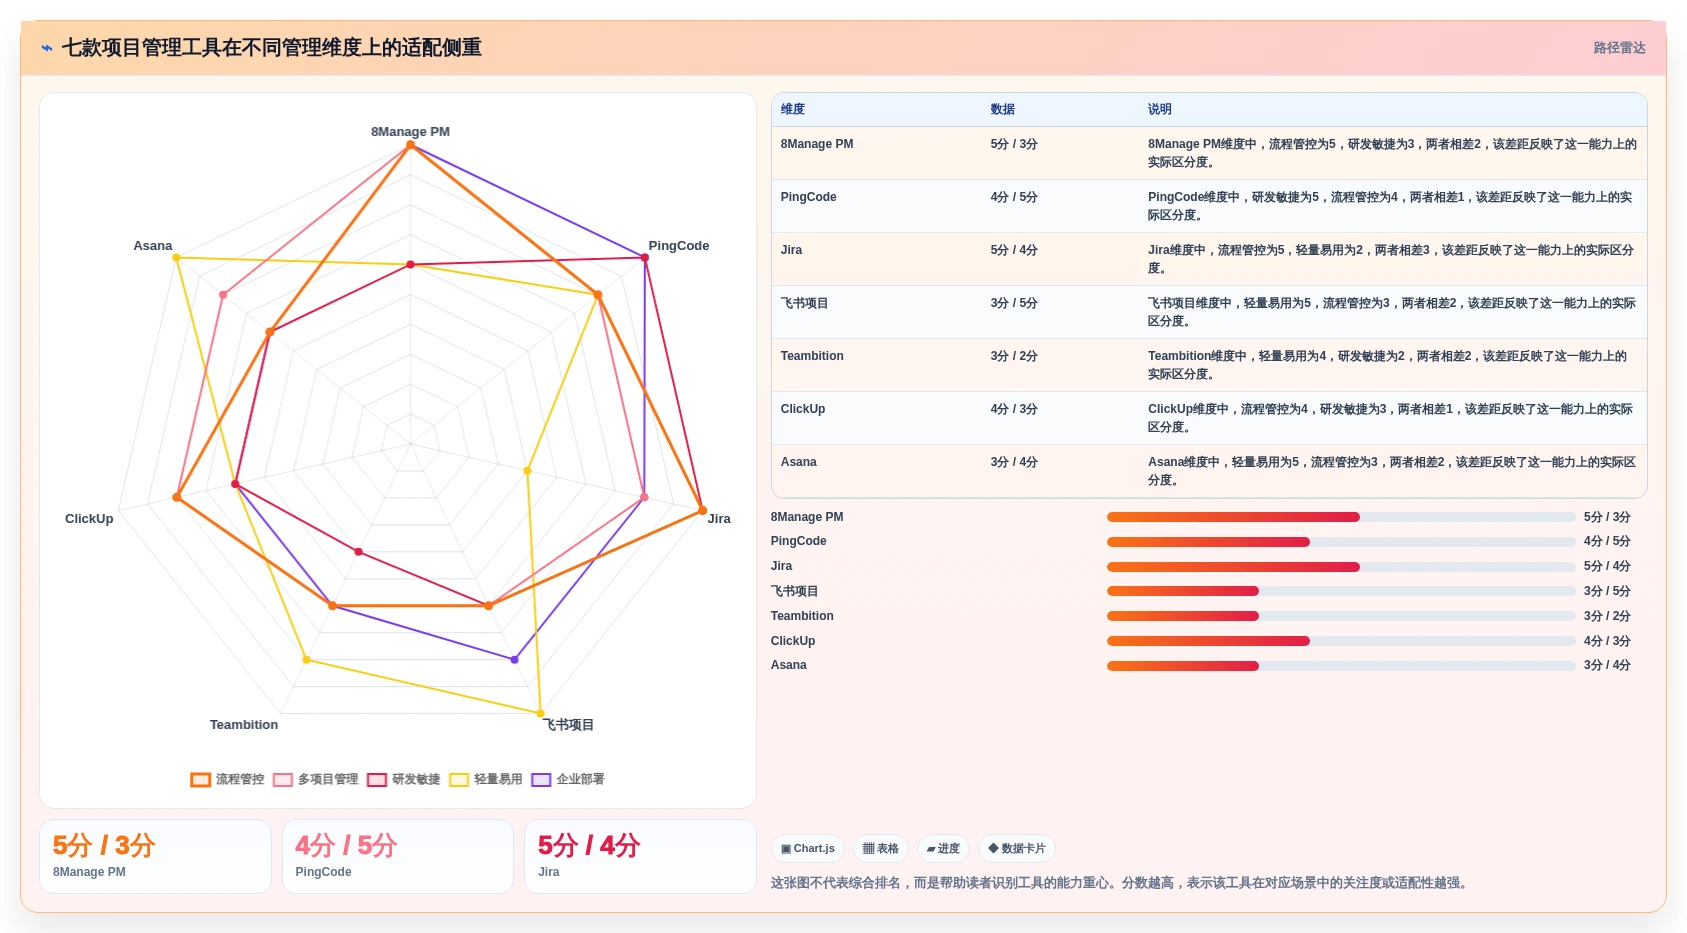The width and height of the screenshot is (1687, 933).
Task: Click the Chart.js tag
Action: click(807, 848)
